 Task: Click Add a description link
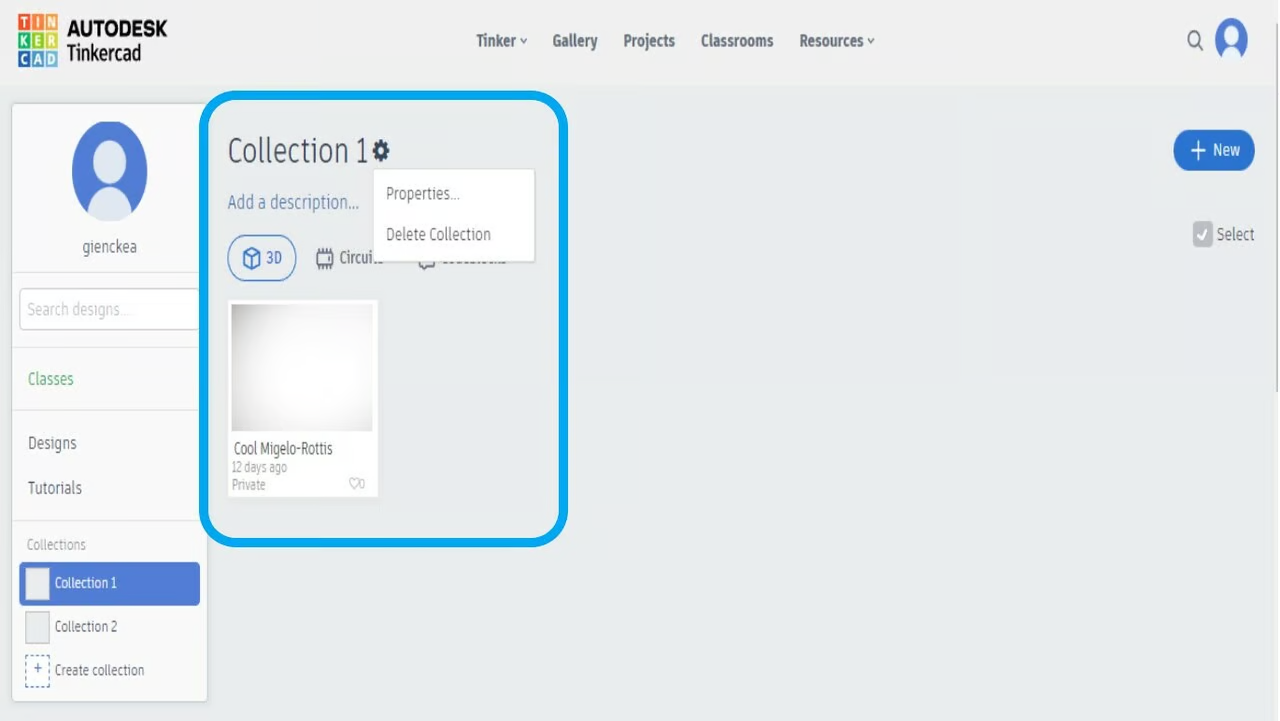pos(293,202)
